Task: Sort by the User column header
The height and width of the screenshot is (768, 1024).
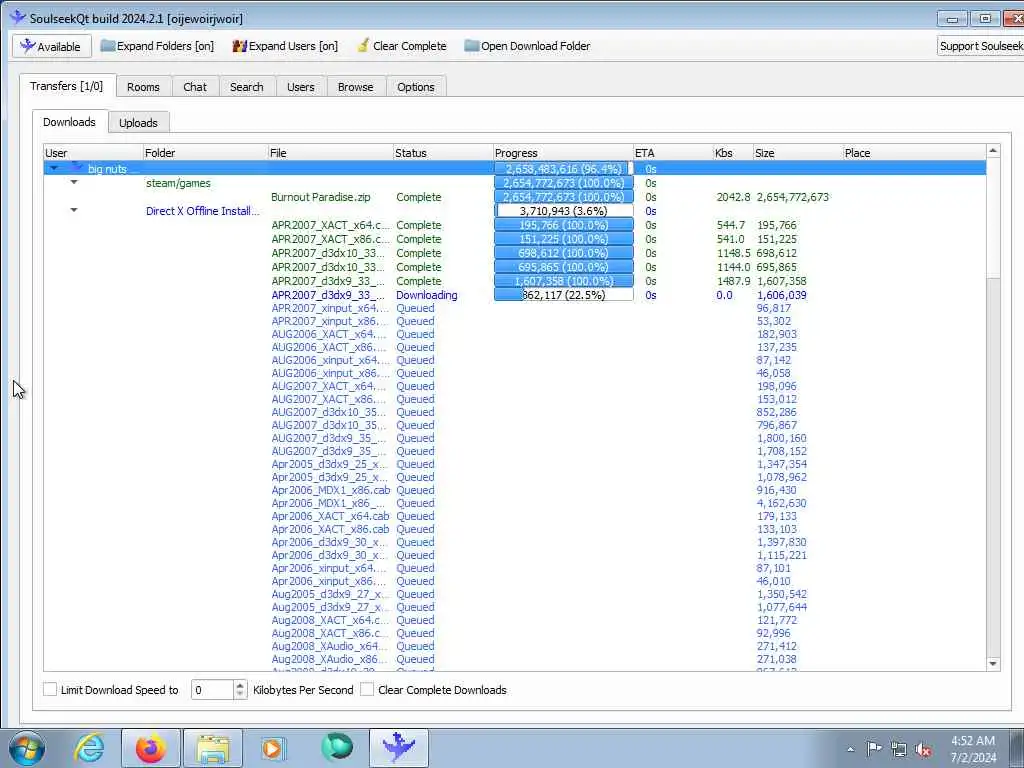Action: pos(93,153)
